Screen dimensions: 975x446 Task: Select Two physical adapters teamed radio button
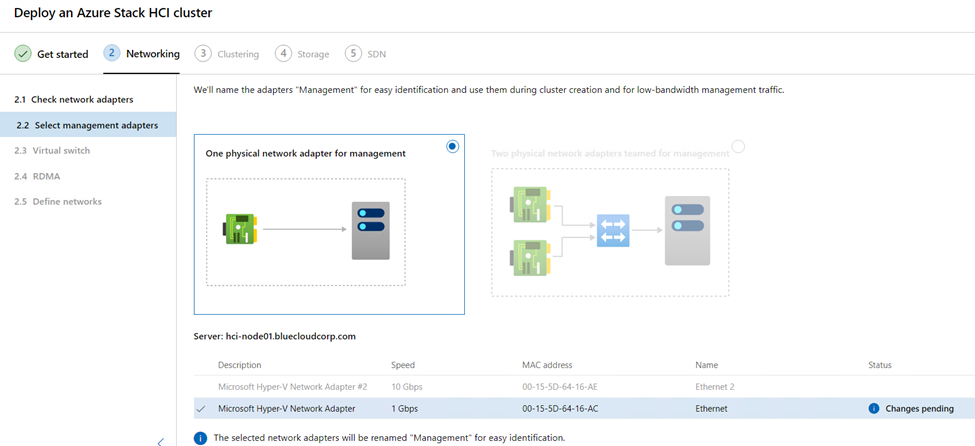coord(738,147)
